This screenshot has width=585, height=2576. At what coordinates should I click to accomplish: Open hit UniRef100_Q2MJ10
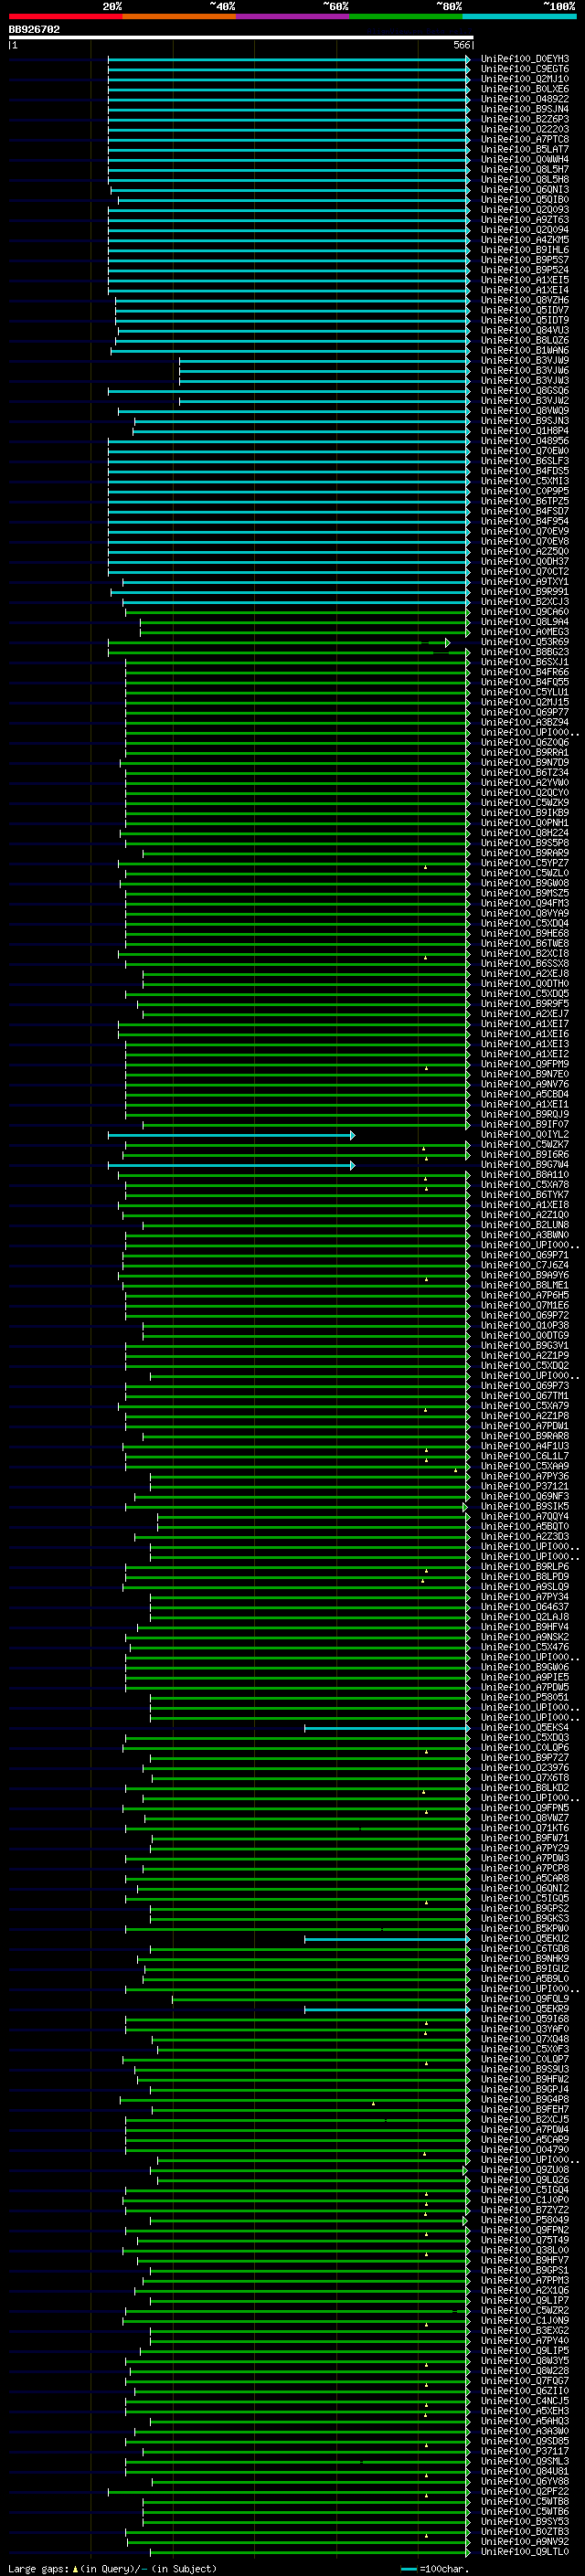tap(525, 79)
